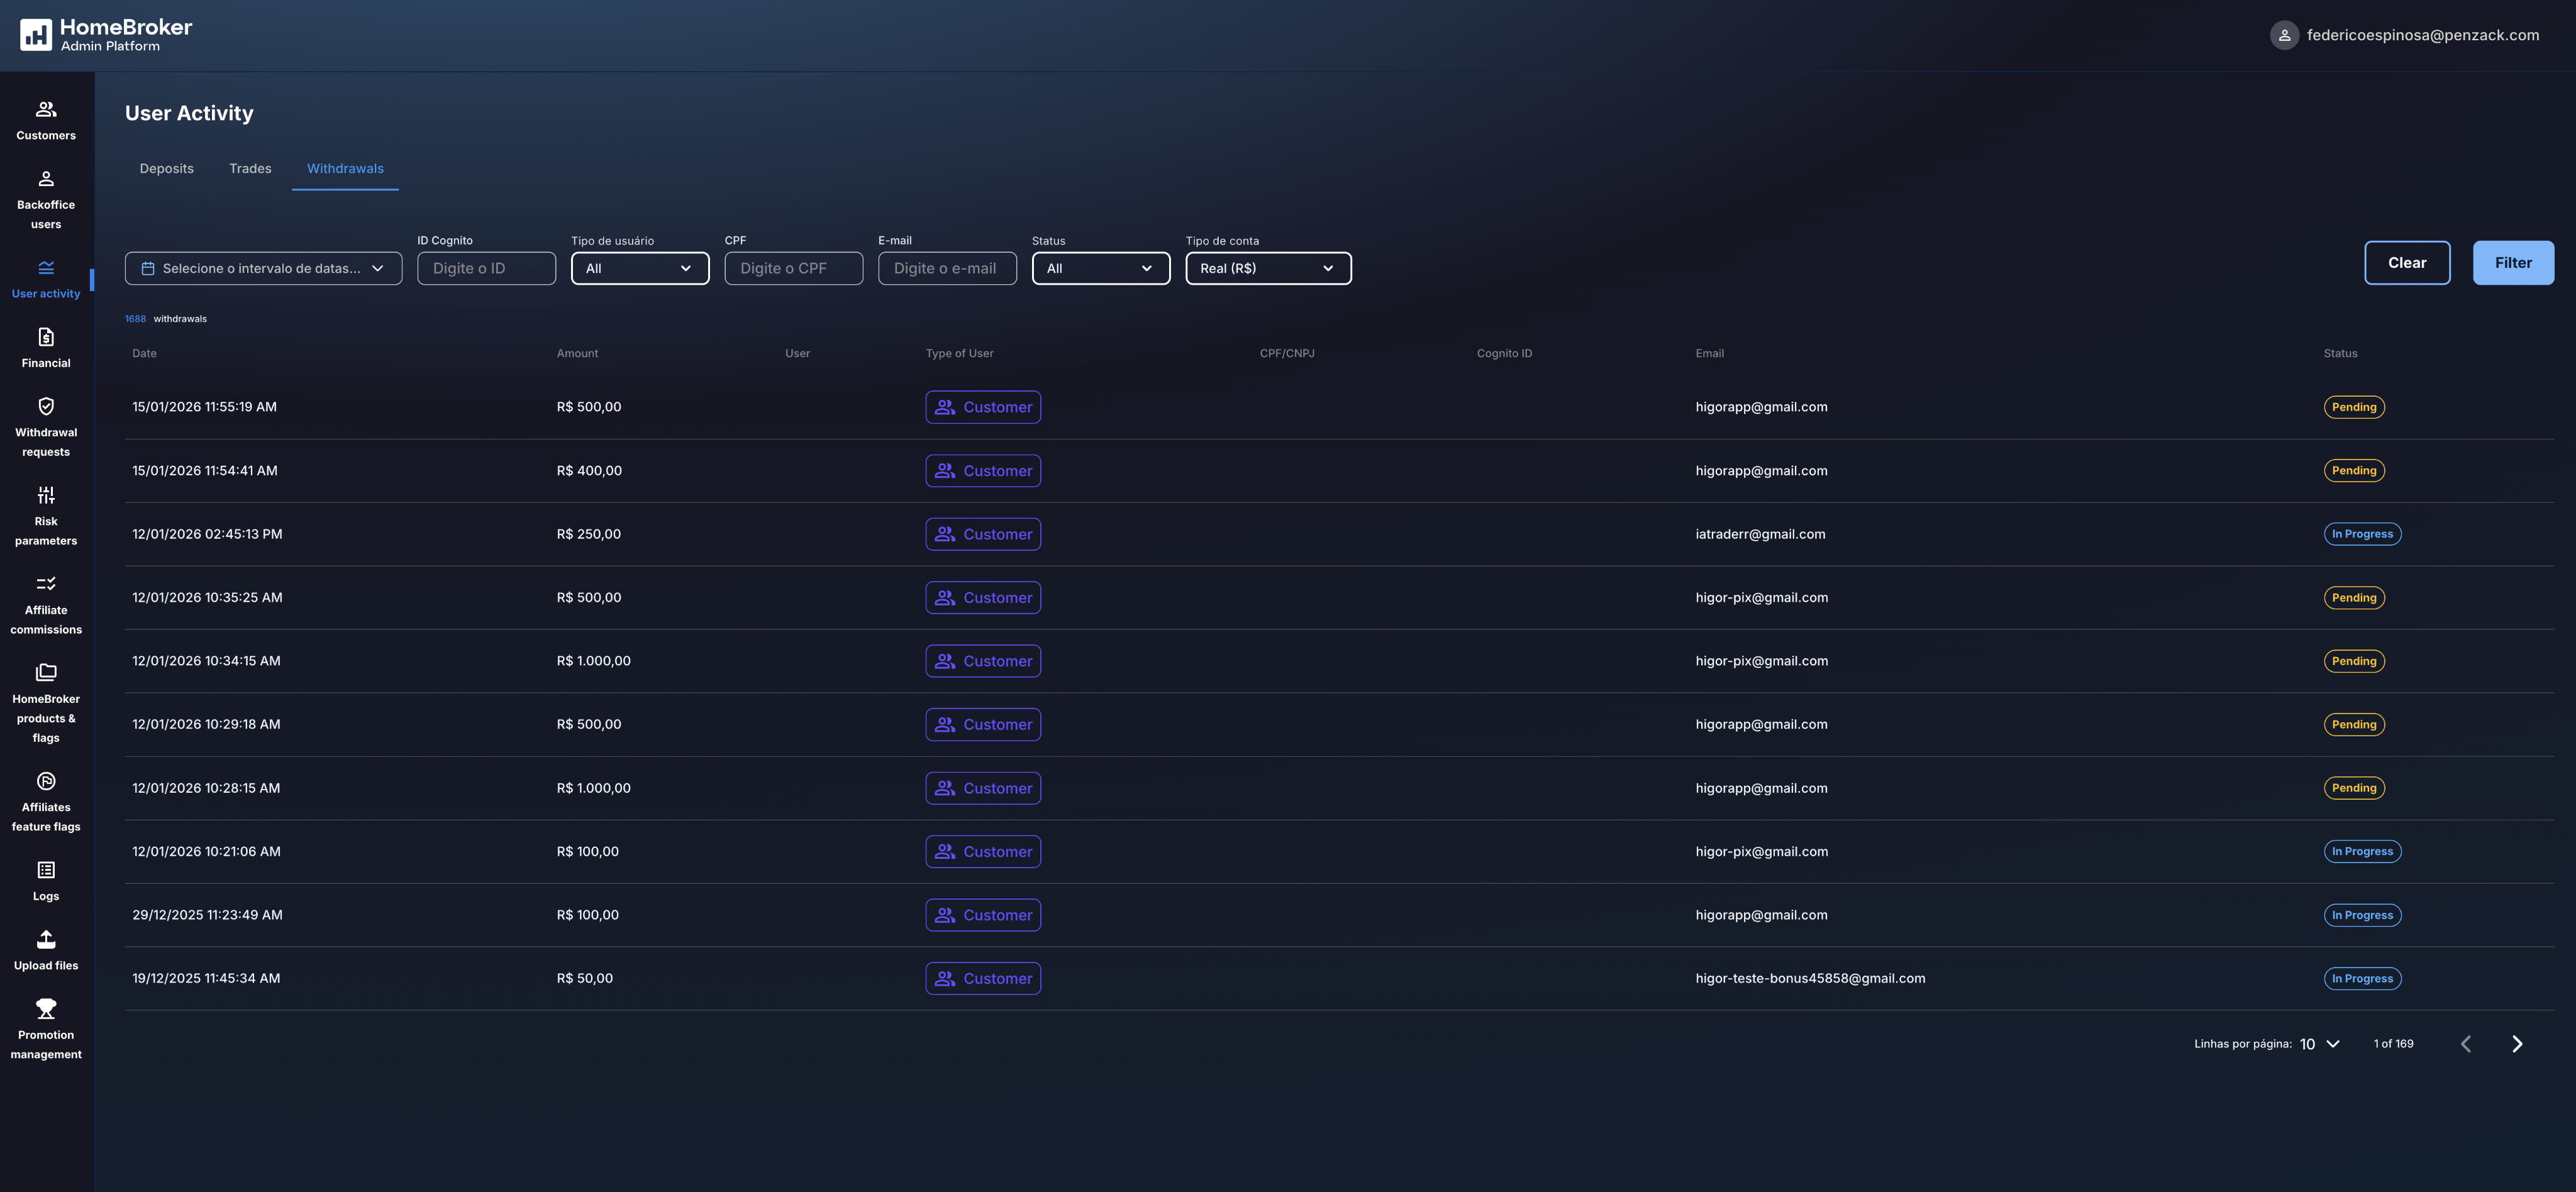Screen dimensions: 2576x1192
Task: Focus the Digite o CPF field
Action: click(x=793, y=268)
